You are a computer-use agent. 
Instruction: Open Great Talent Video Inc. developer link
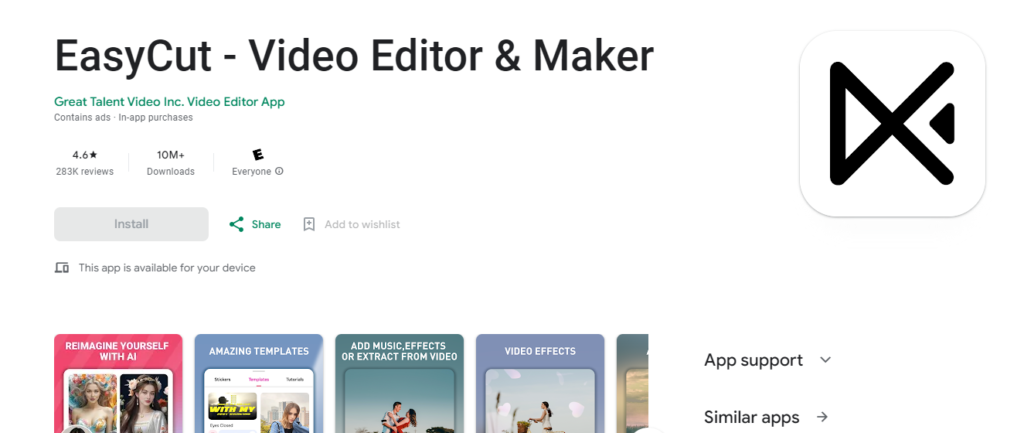tap(169, 102)
